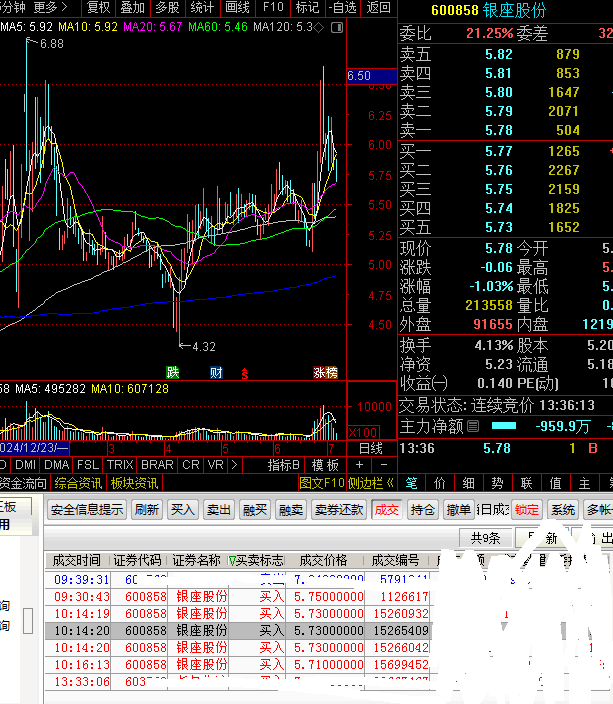Screen dimensions: 613x704
Task: Switch to DMA indicator tab
Action: [x=57, y=465]
